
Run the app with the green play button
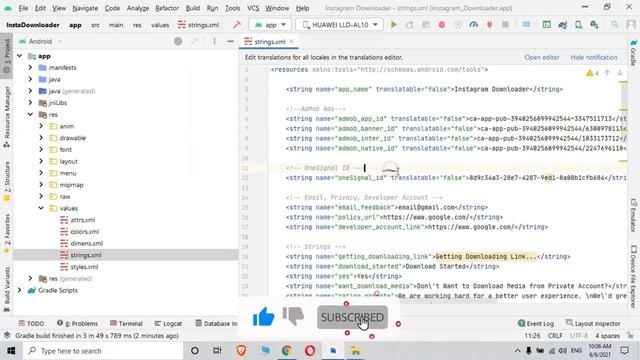coord(394,25)
